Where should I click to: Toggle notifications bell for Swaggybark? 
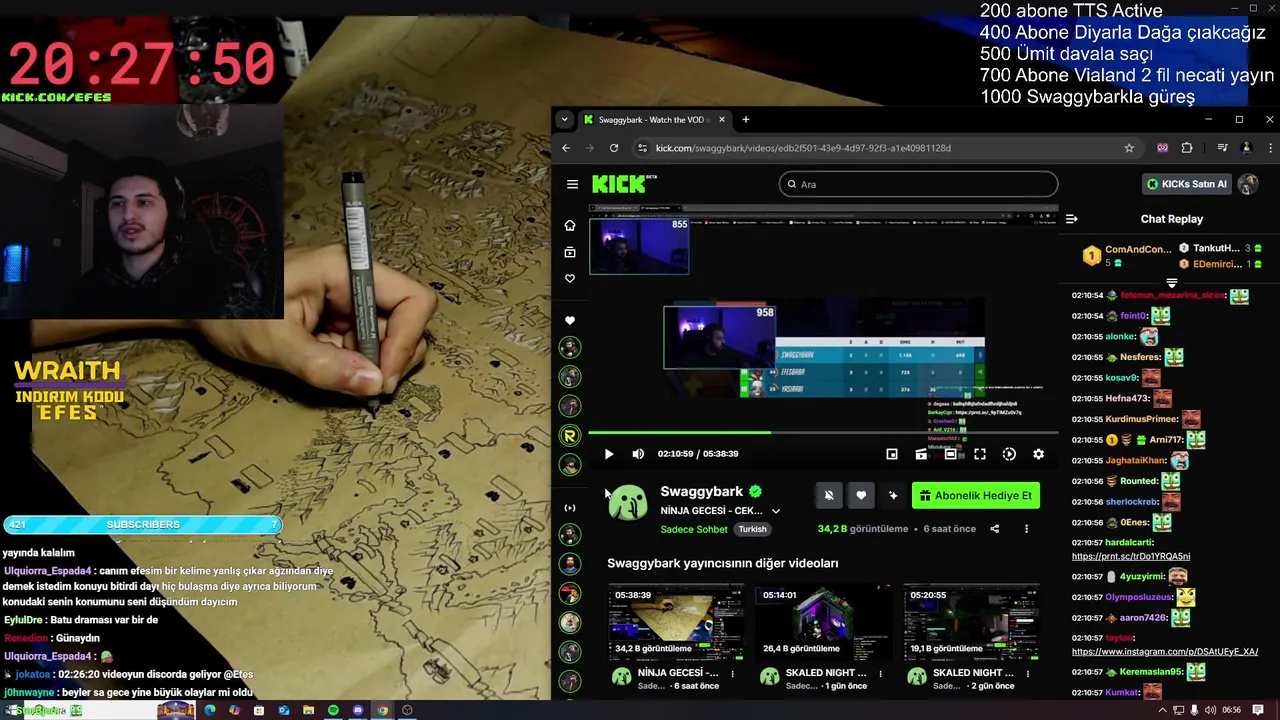pos(828,495)
